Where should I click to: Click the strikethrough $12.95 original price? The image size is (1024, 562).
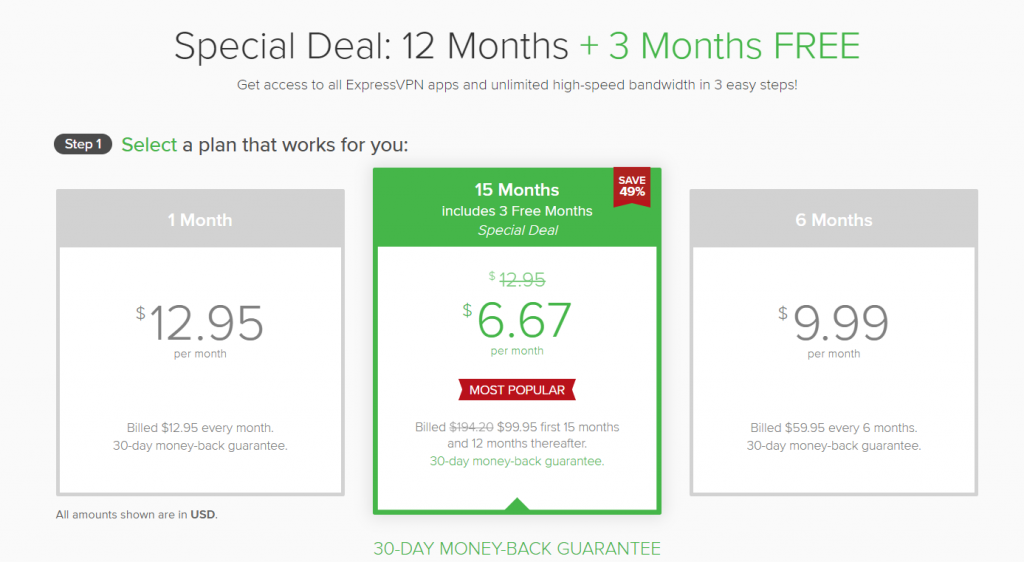coord(517,279)
